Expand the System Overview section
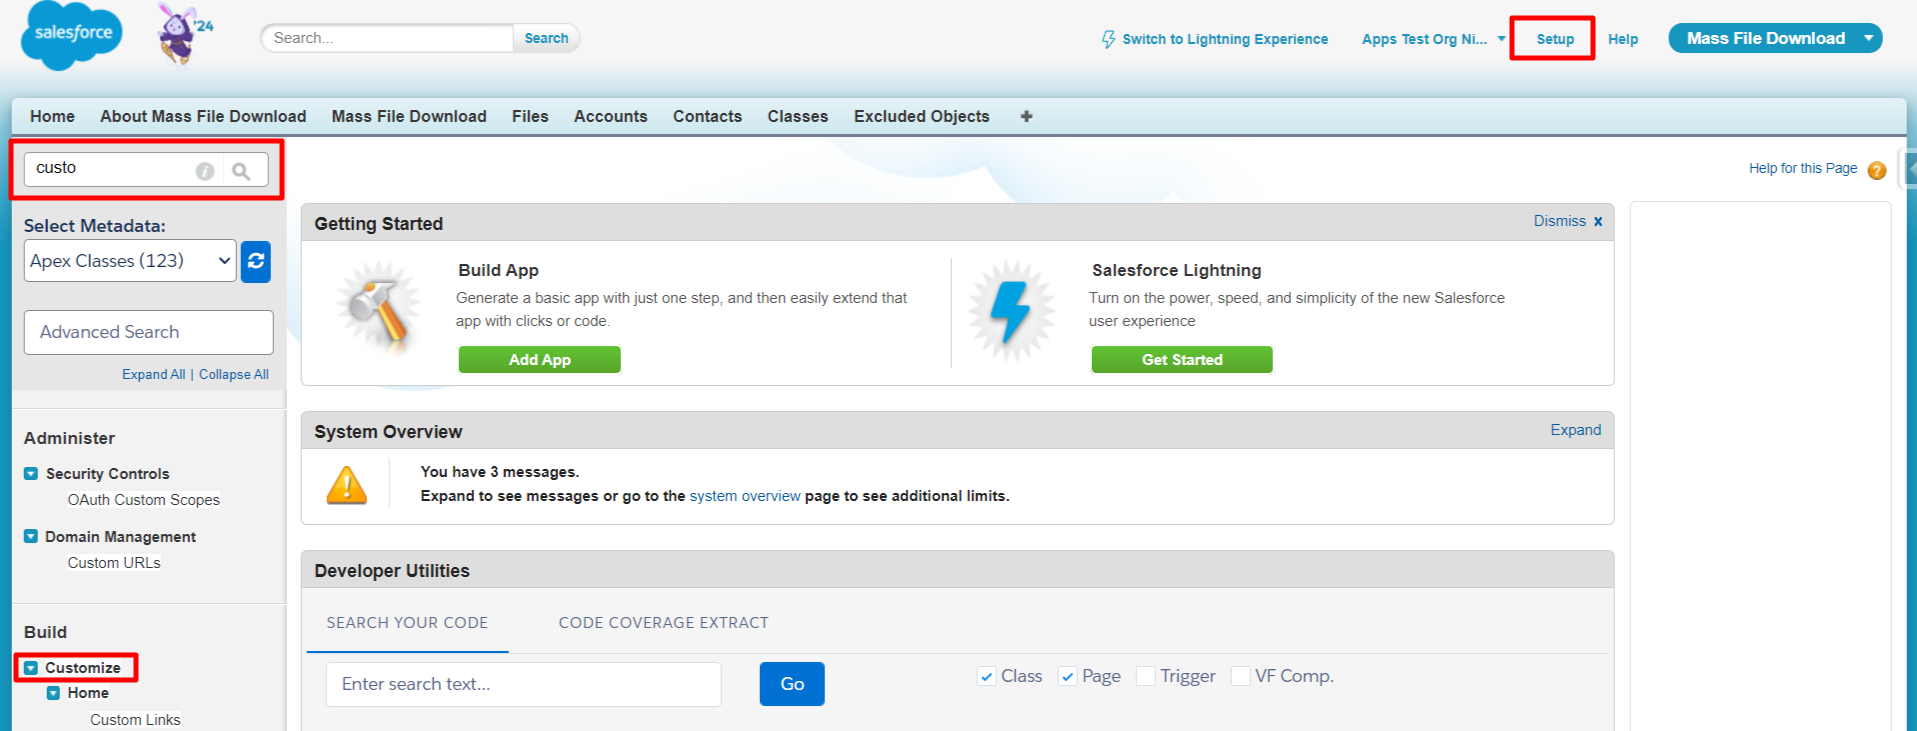The width and height of the screenshot is (1917, 731). 1575,430
